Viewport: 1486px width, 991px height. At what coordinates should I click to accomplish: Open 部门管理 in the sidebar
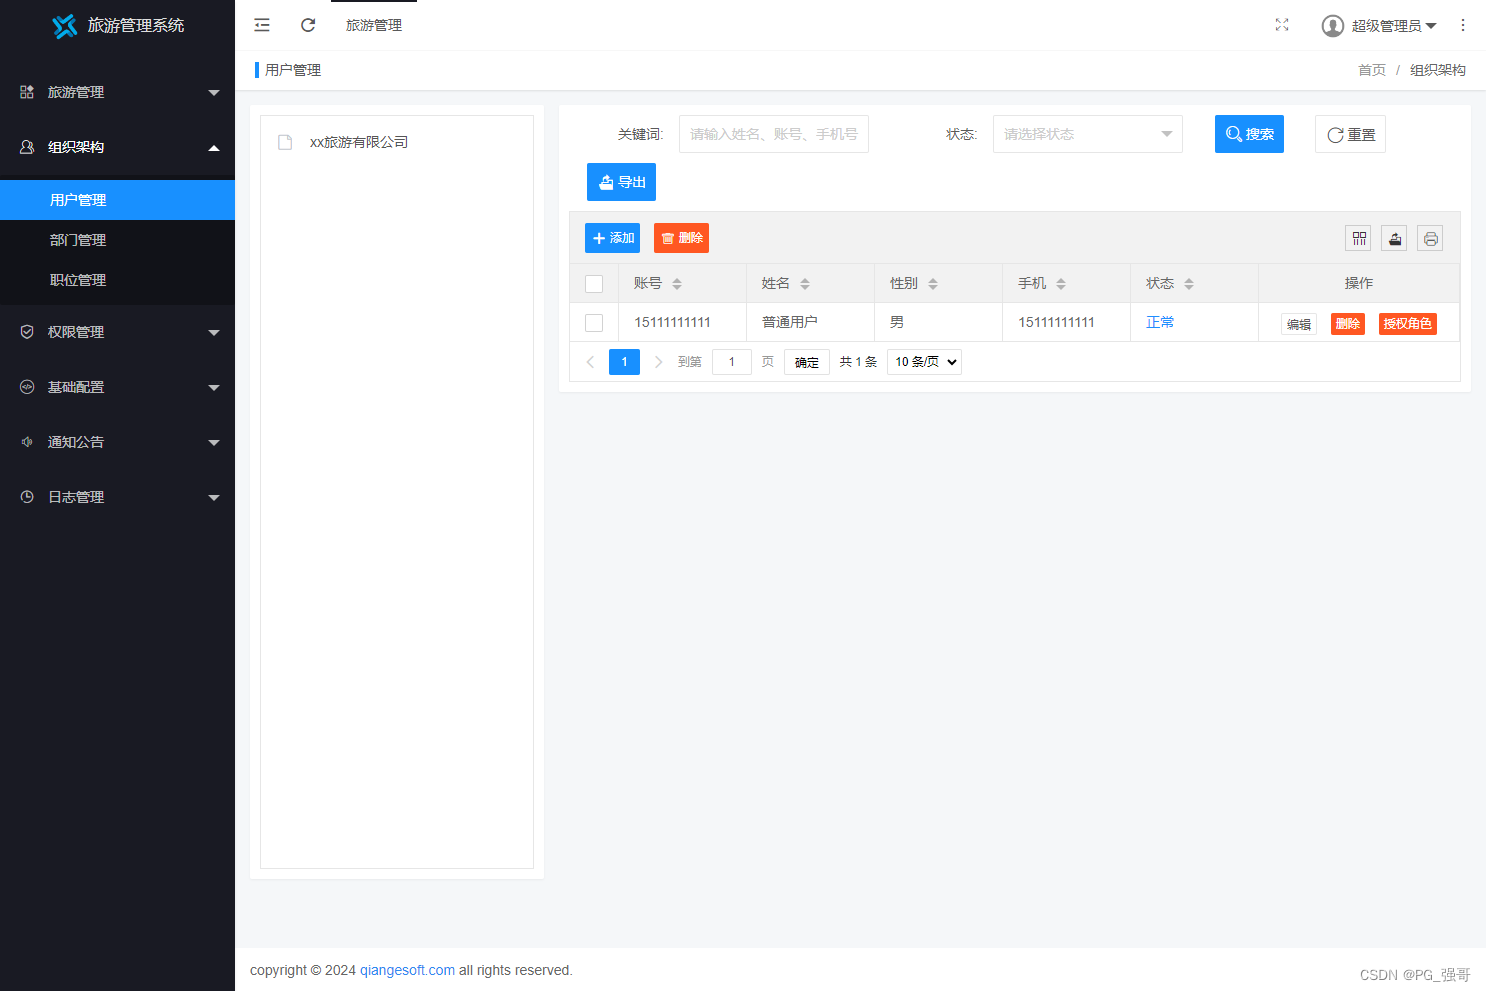click(117, 240)
